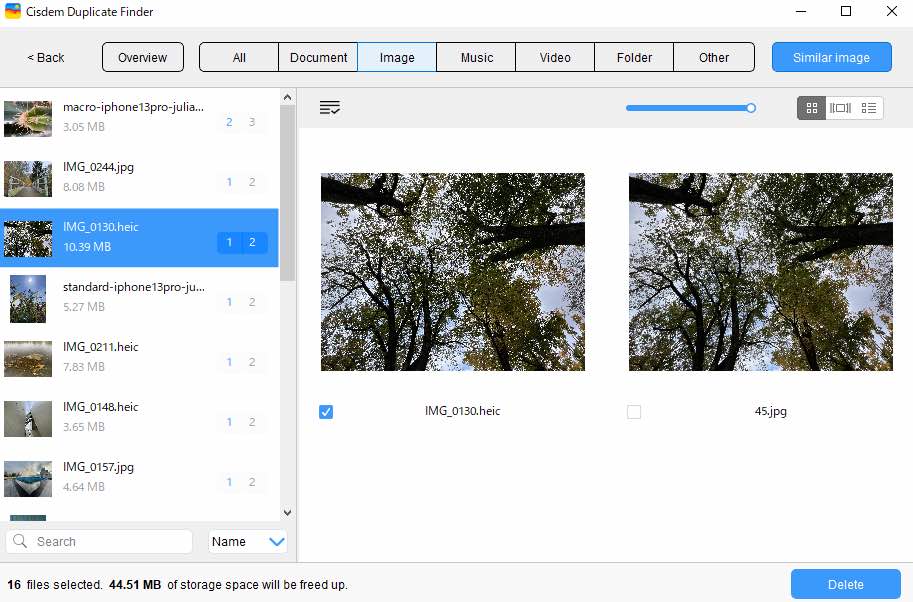913x602 pixels.
Task: Select the side-by-side comparison view icon
Action: click(x=840, y=108)
